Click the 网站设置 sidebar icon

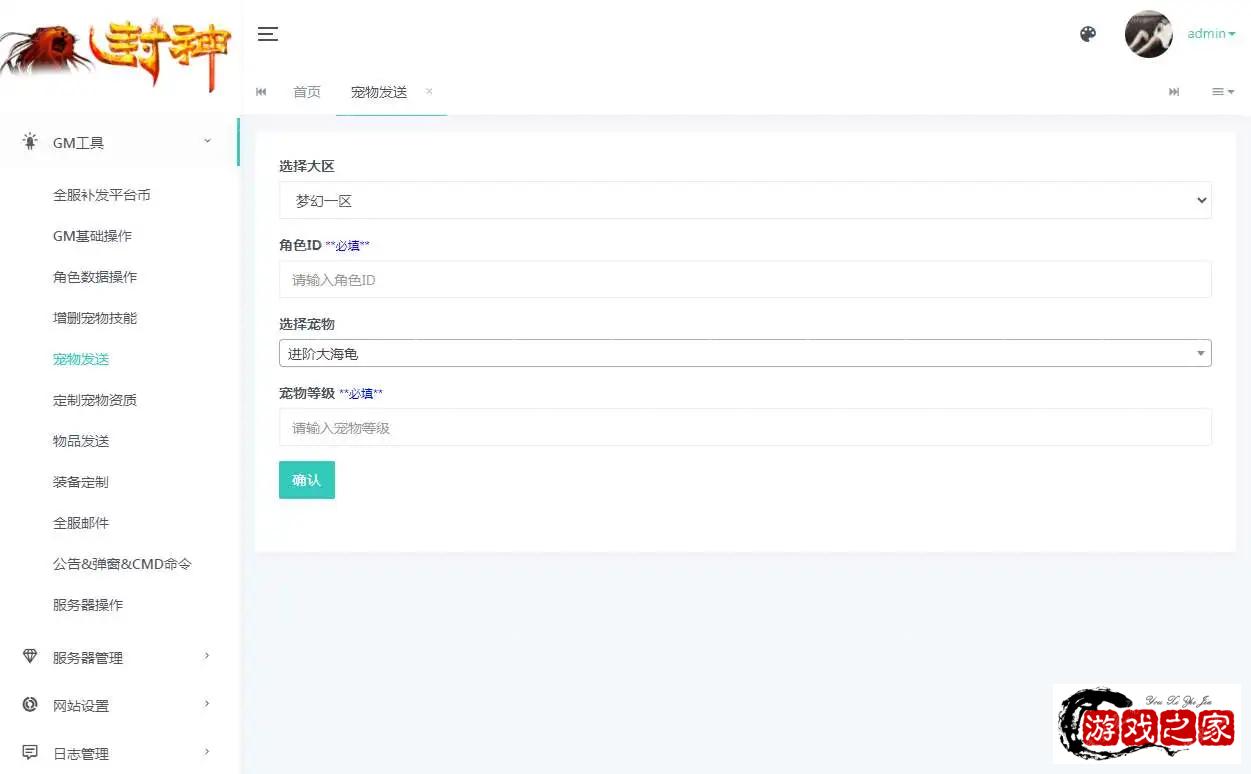[30, 705]
